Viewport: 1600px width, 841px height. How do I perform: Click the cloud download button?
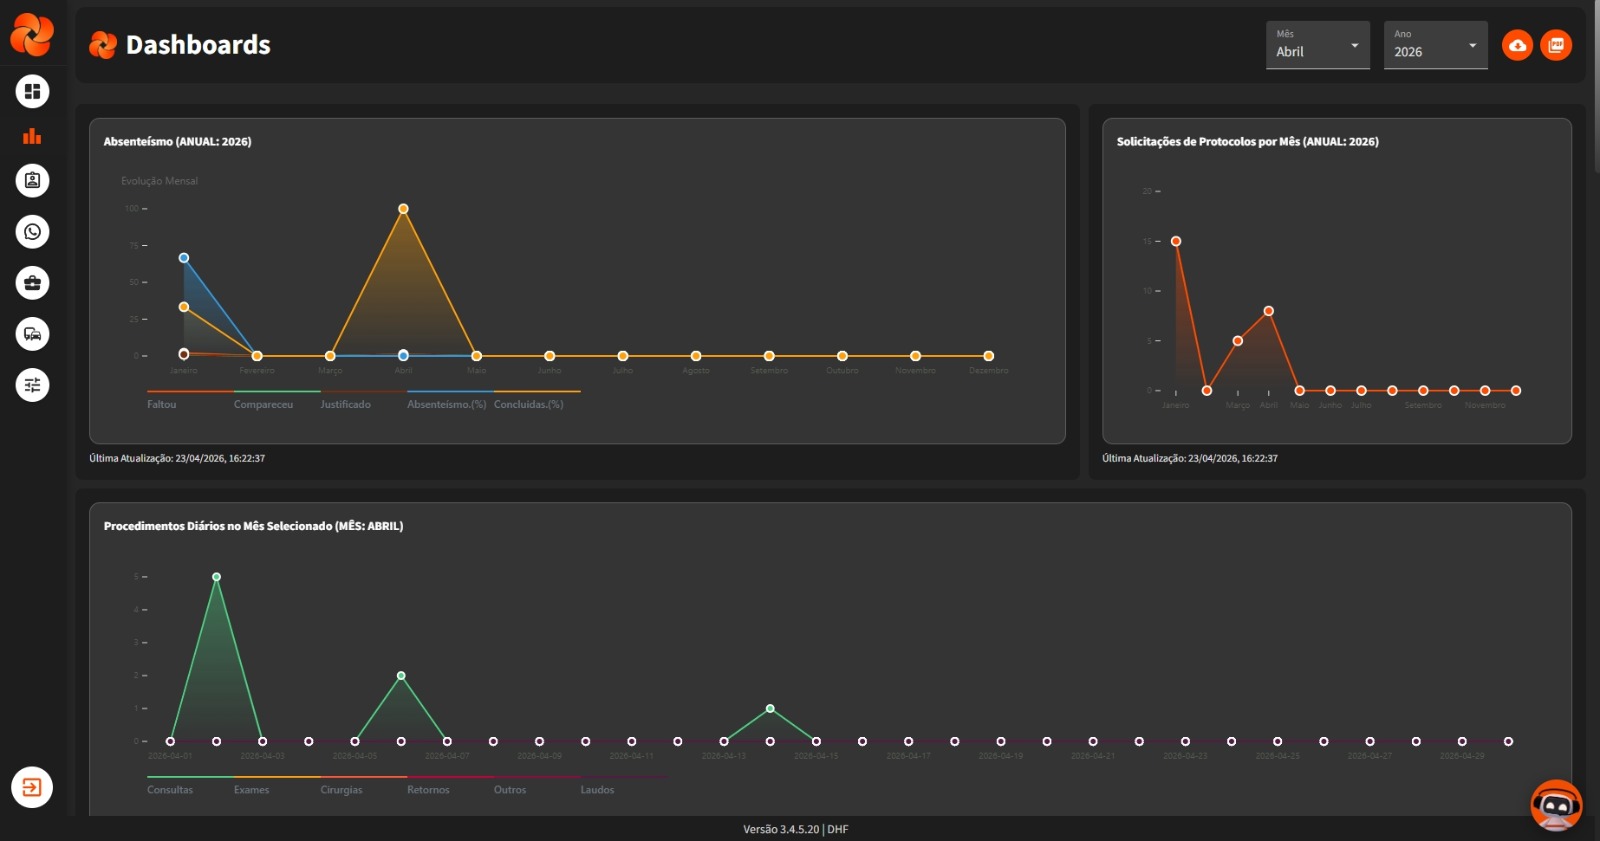point(1517,45)
